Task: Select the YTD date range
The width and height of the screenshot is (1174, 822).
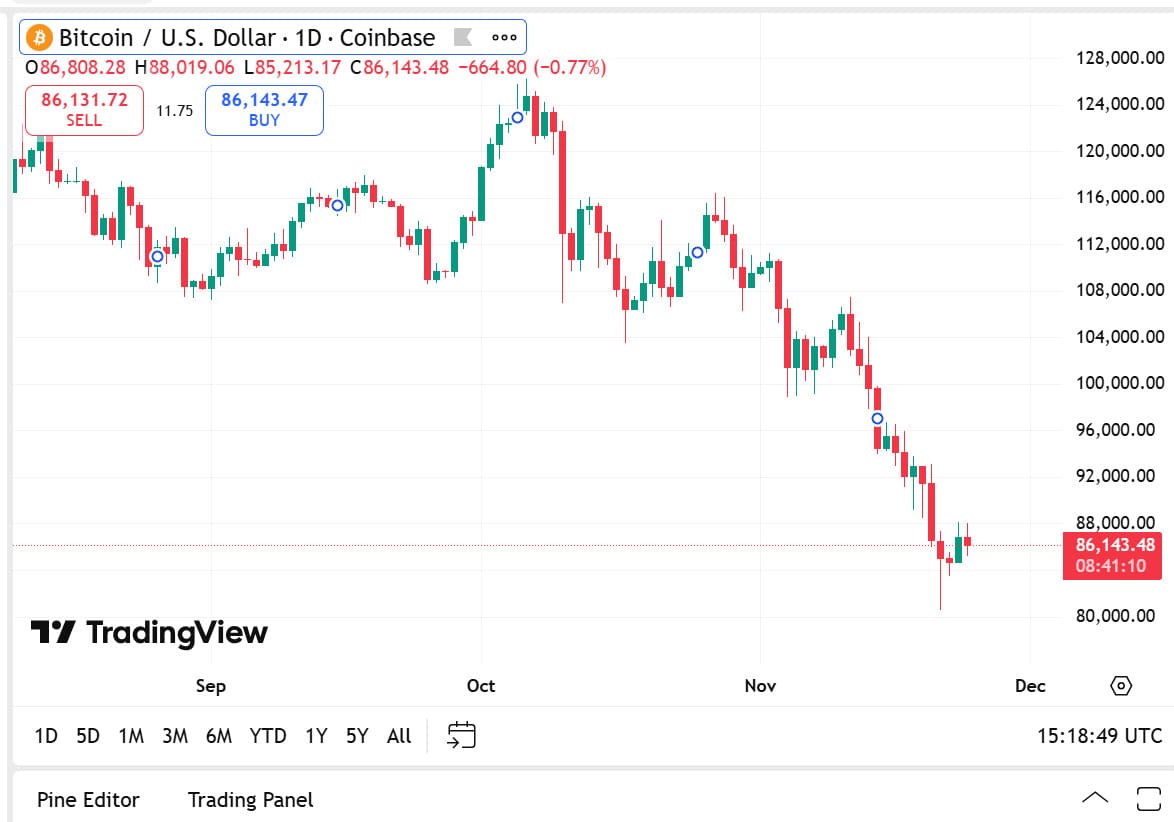Action: (x=267, y=736)
